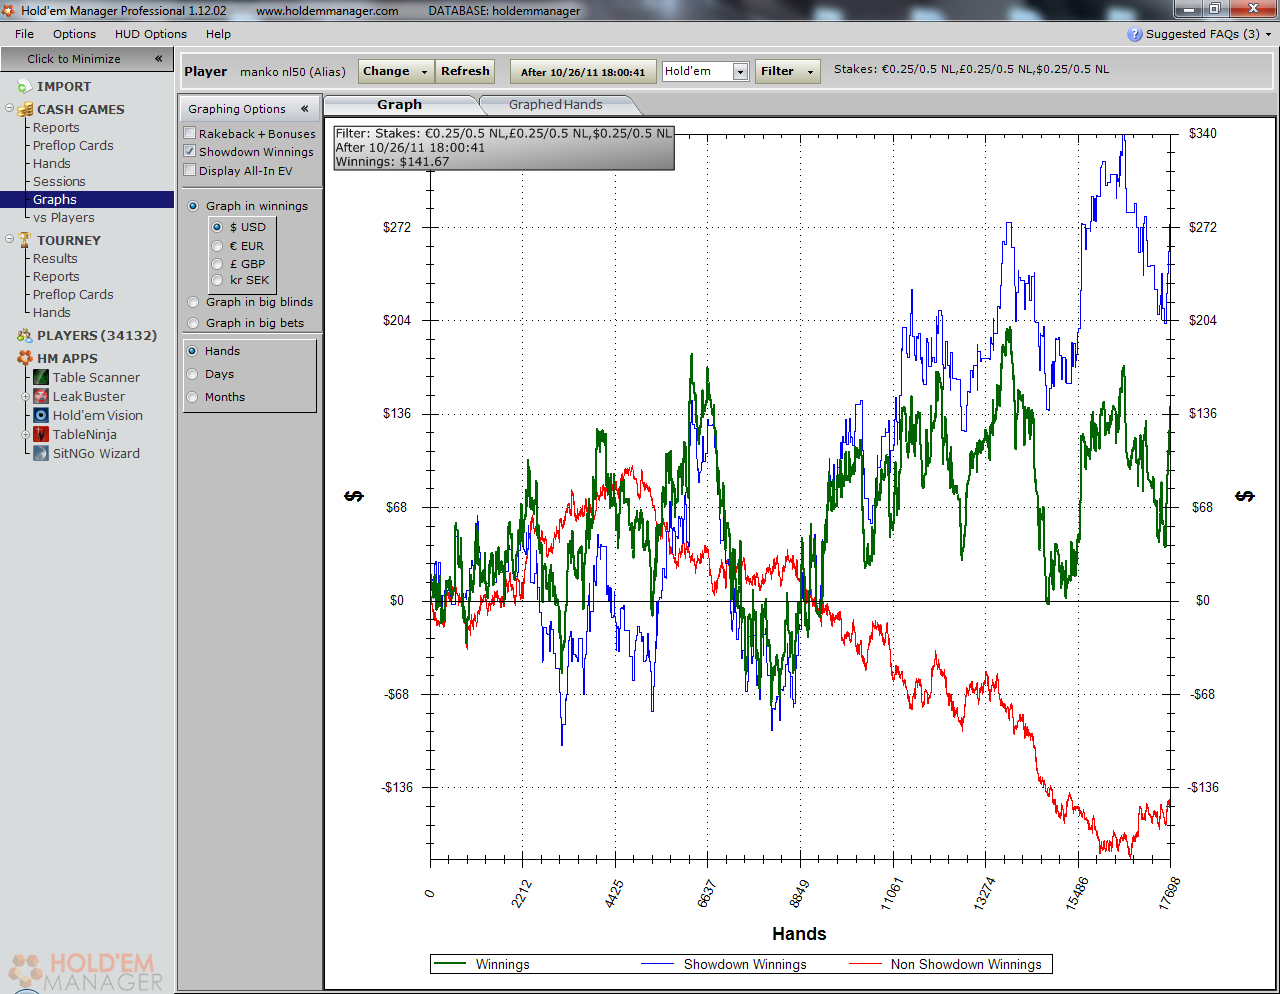The height and width of the screenshot is (994, 1280).
Task: Open Cash Games Hands
Action: click(51, 163)
